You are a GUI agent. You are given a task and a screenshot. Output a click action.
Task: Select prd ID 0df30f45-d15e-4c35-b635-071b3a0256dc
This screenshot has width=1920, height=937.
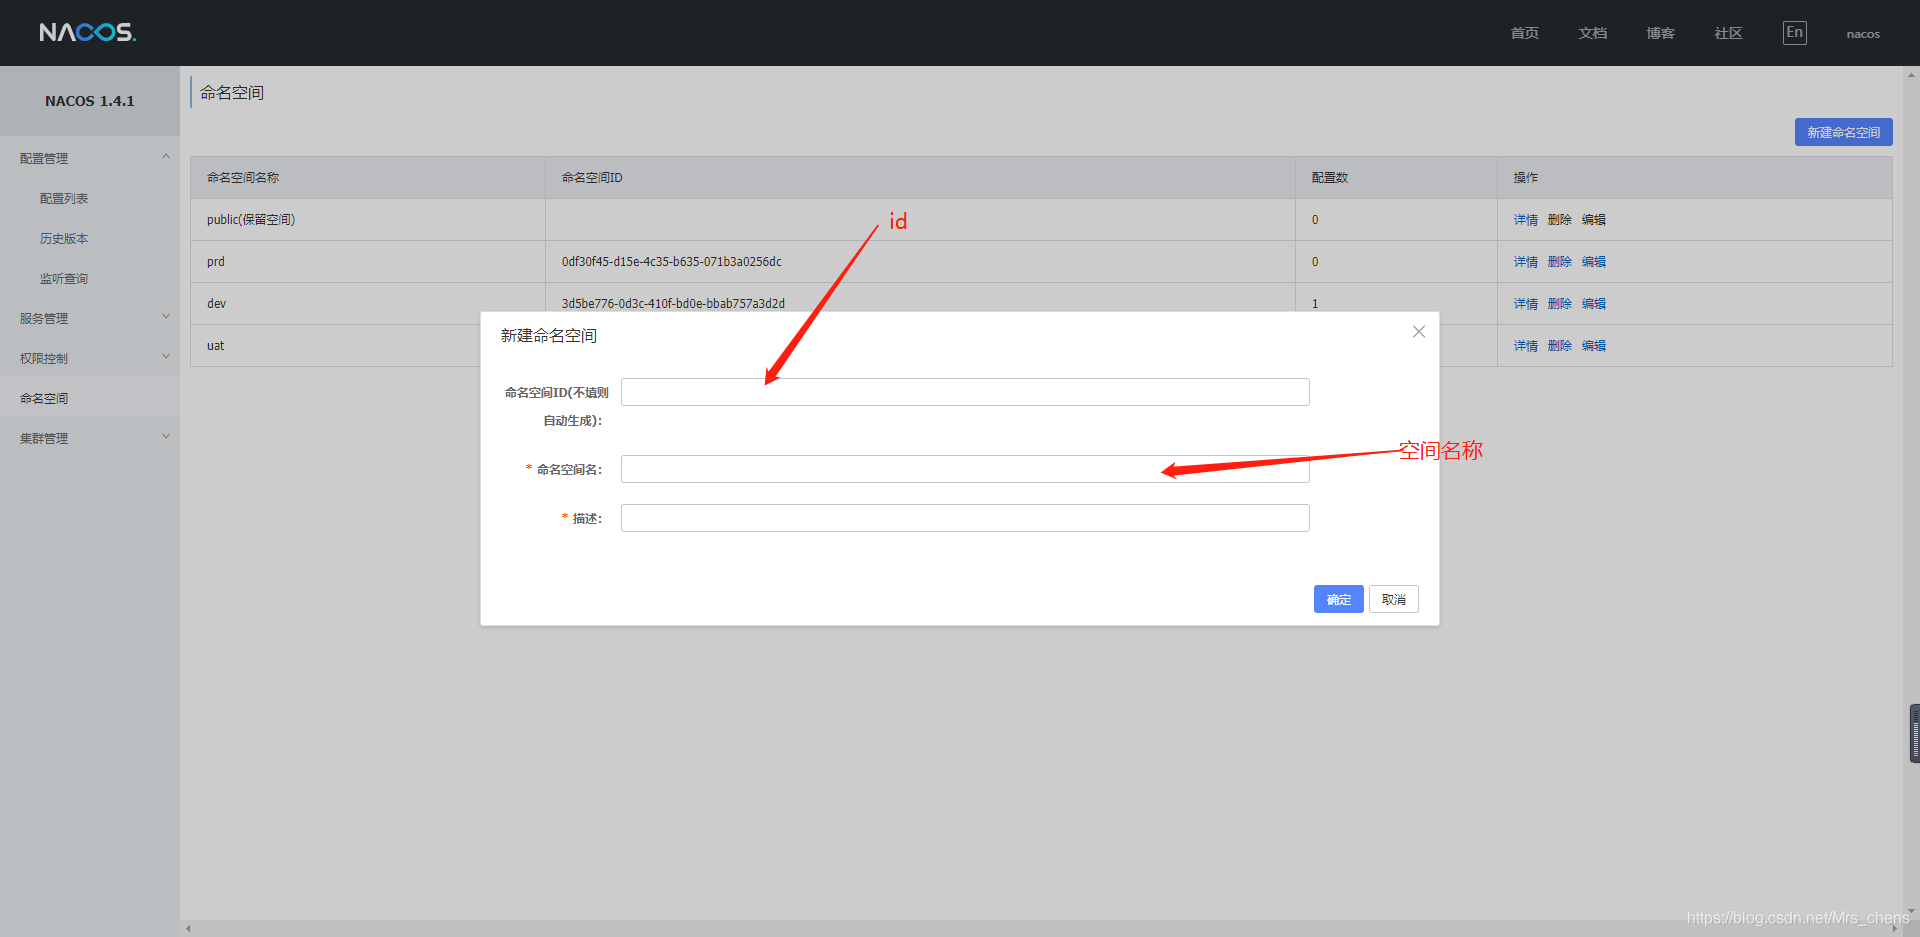pyautogui.click(x=671, y=262)
